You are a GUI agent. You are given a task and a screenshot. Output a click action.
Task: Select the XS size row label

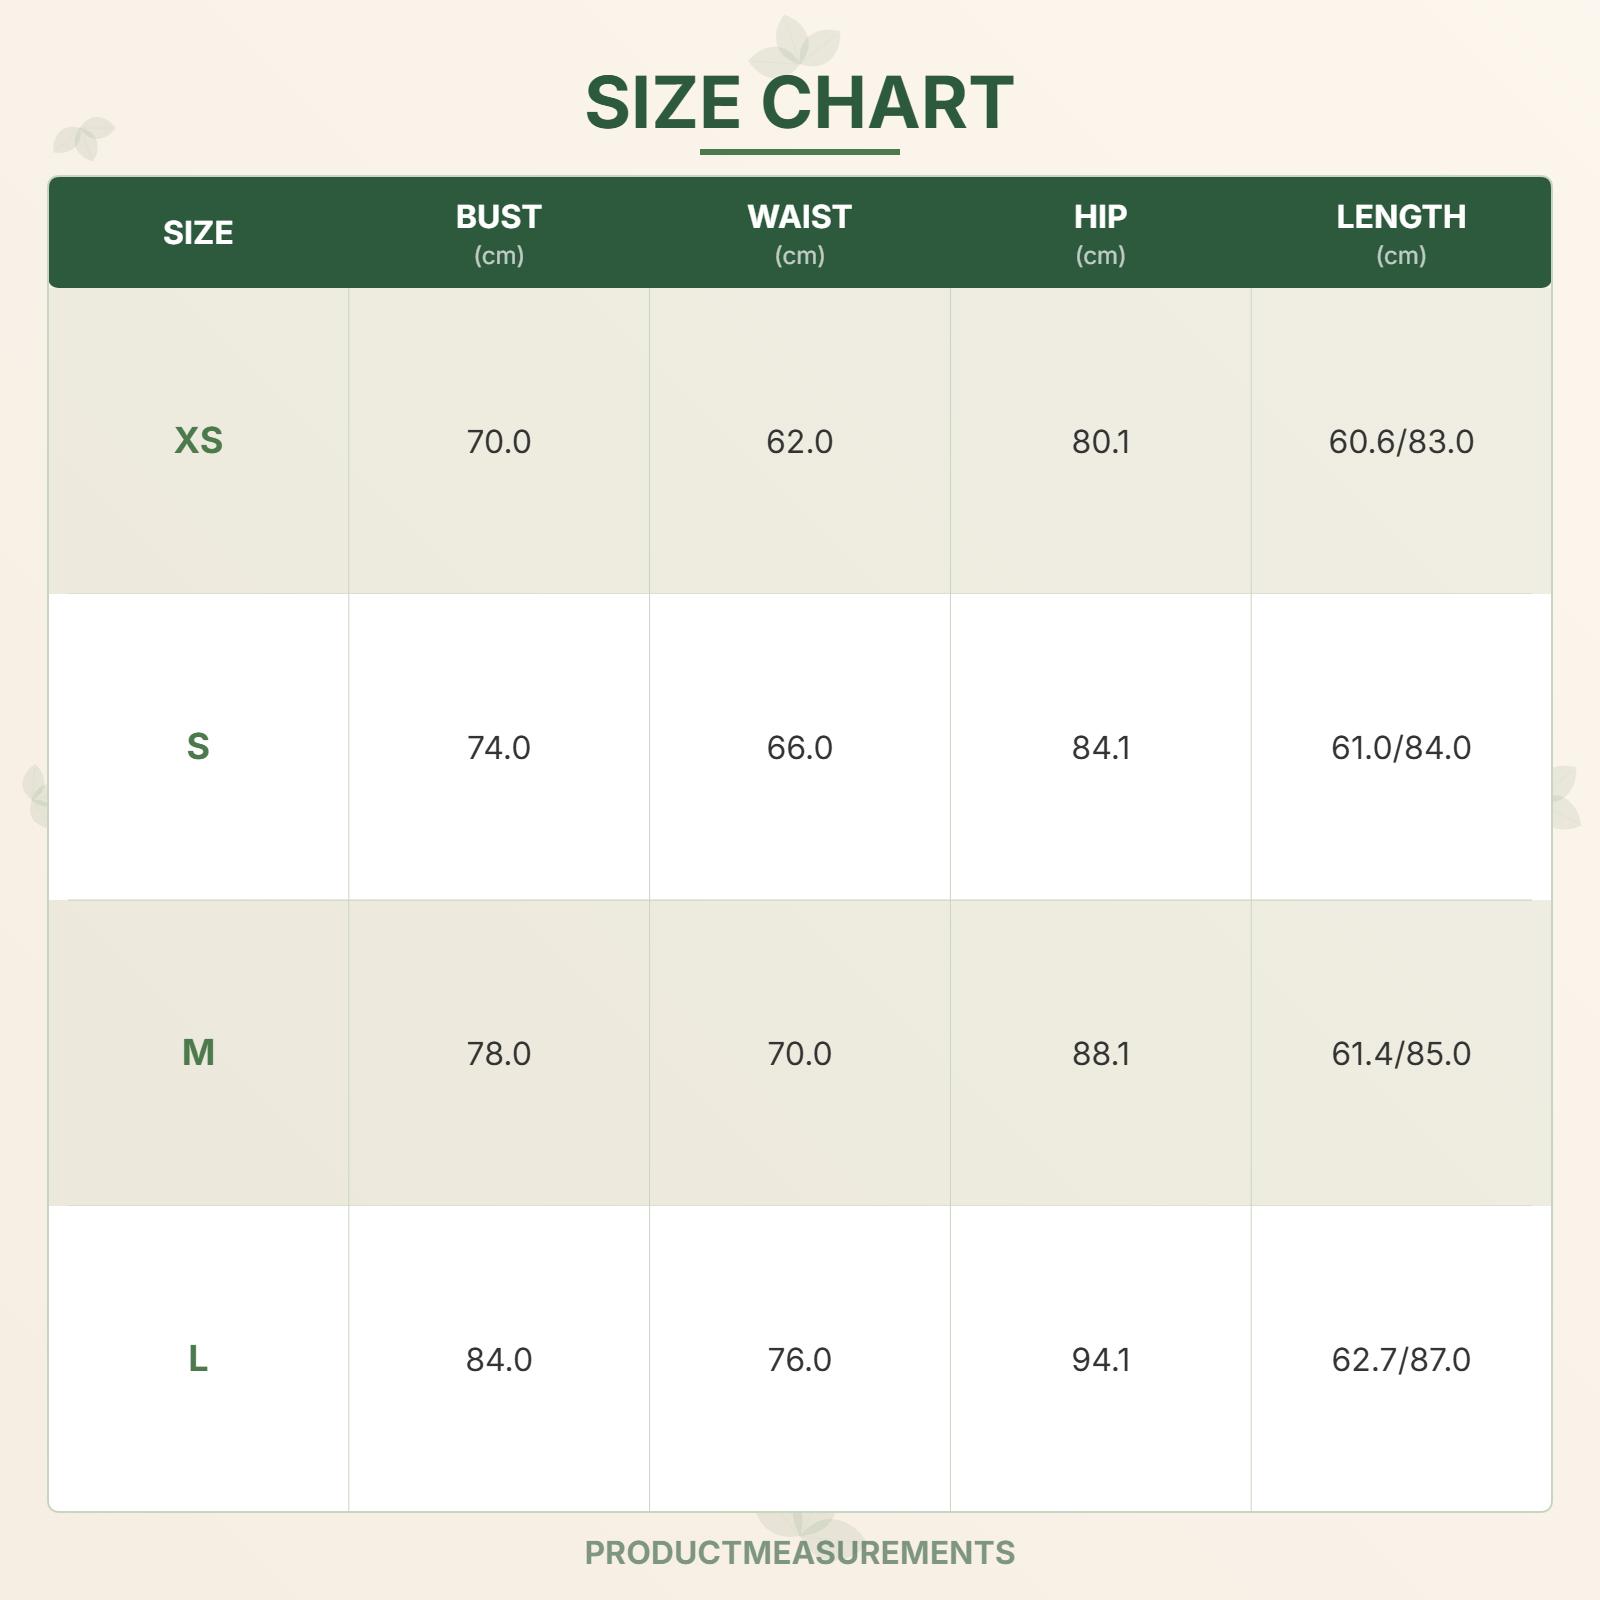[198, 441]
